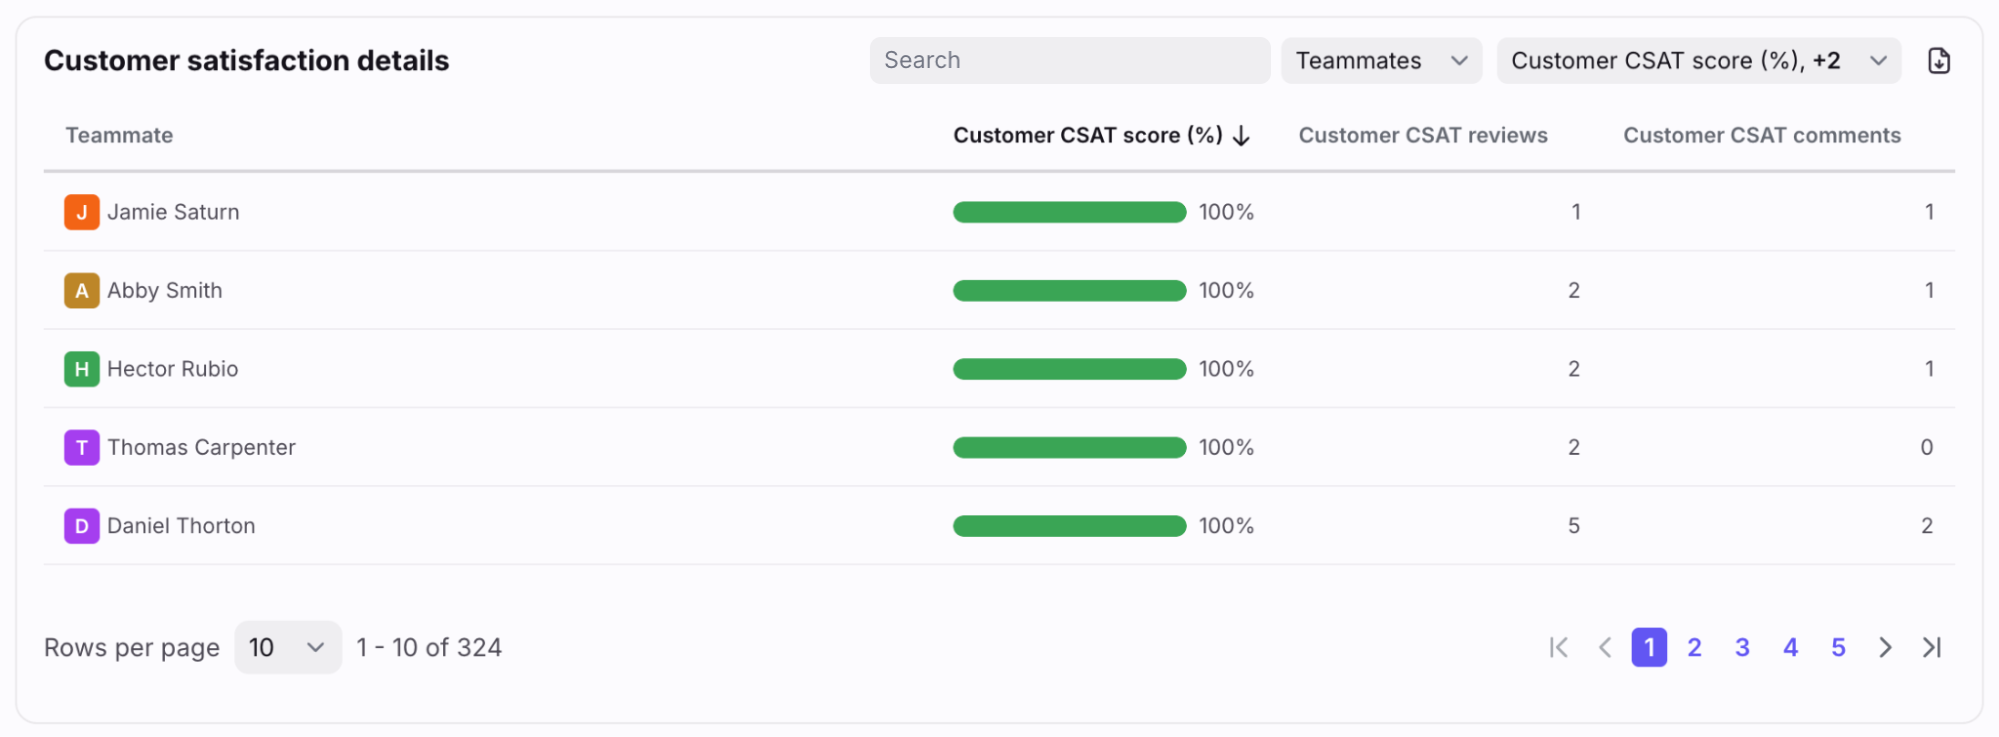Open the Teammates dropdown

1380,61
